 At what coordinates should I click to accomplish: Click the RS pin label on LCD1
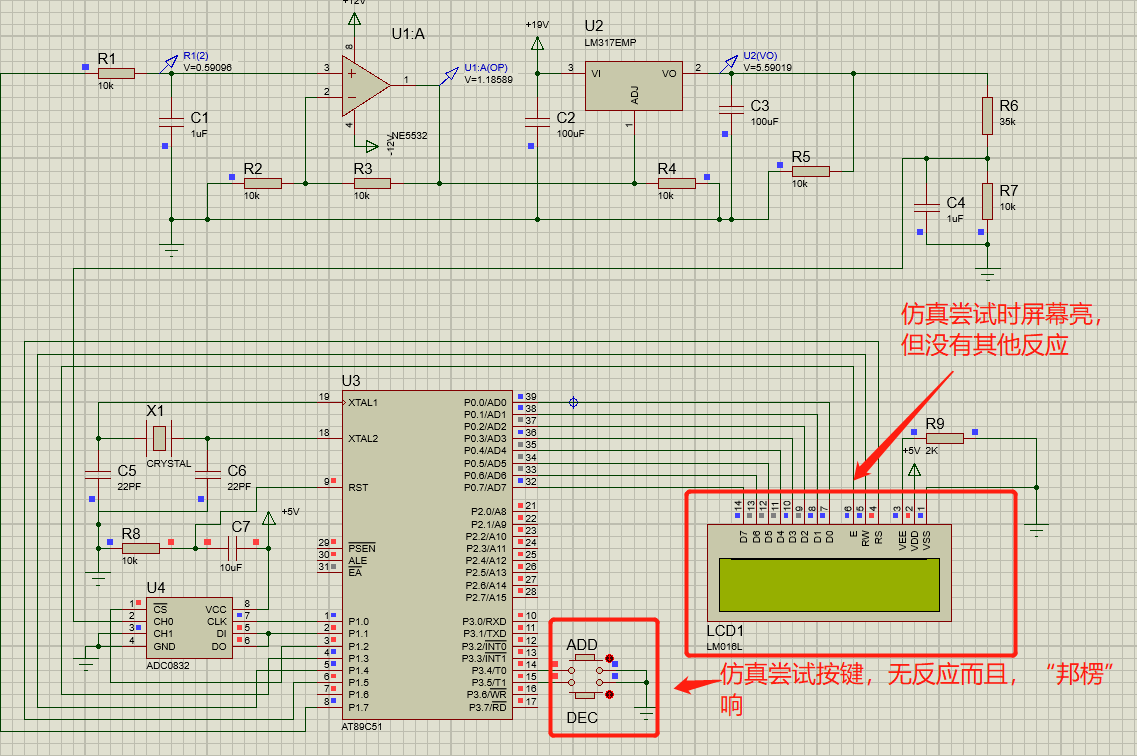click(879, 537)
